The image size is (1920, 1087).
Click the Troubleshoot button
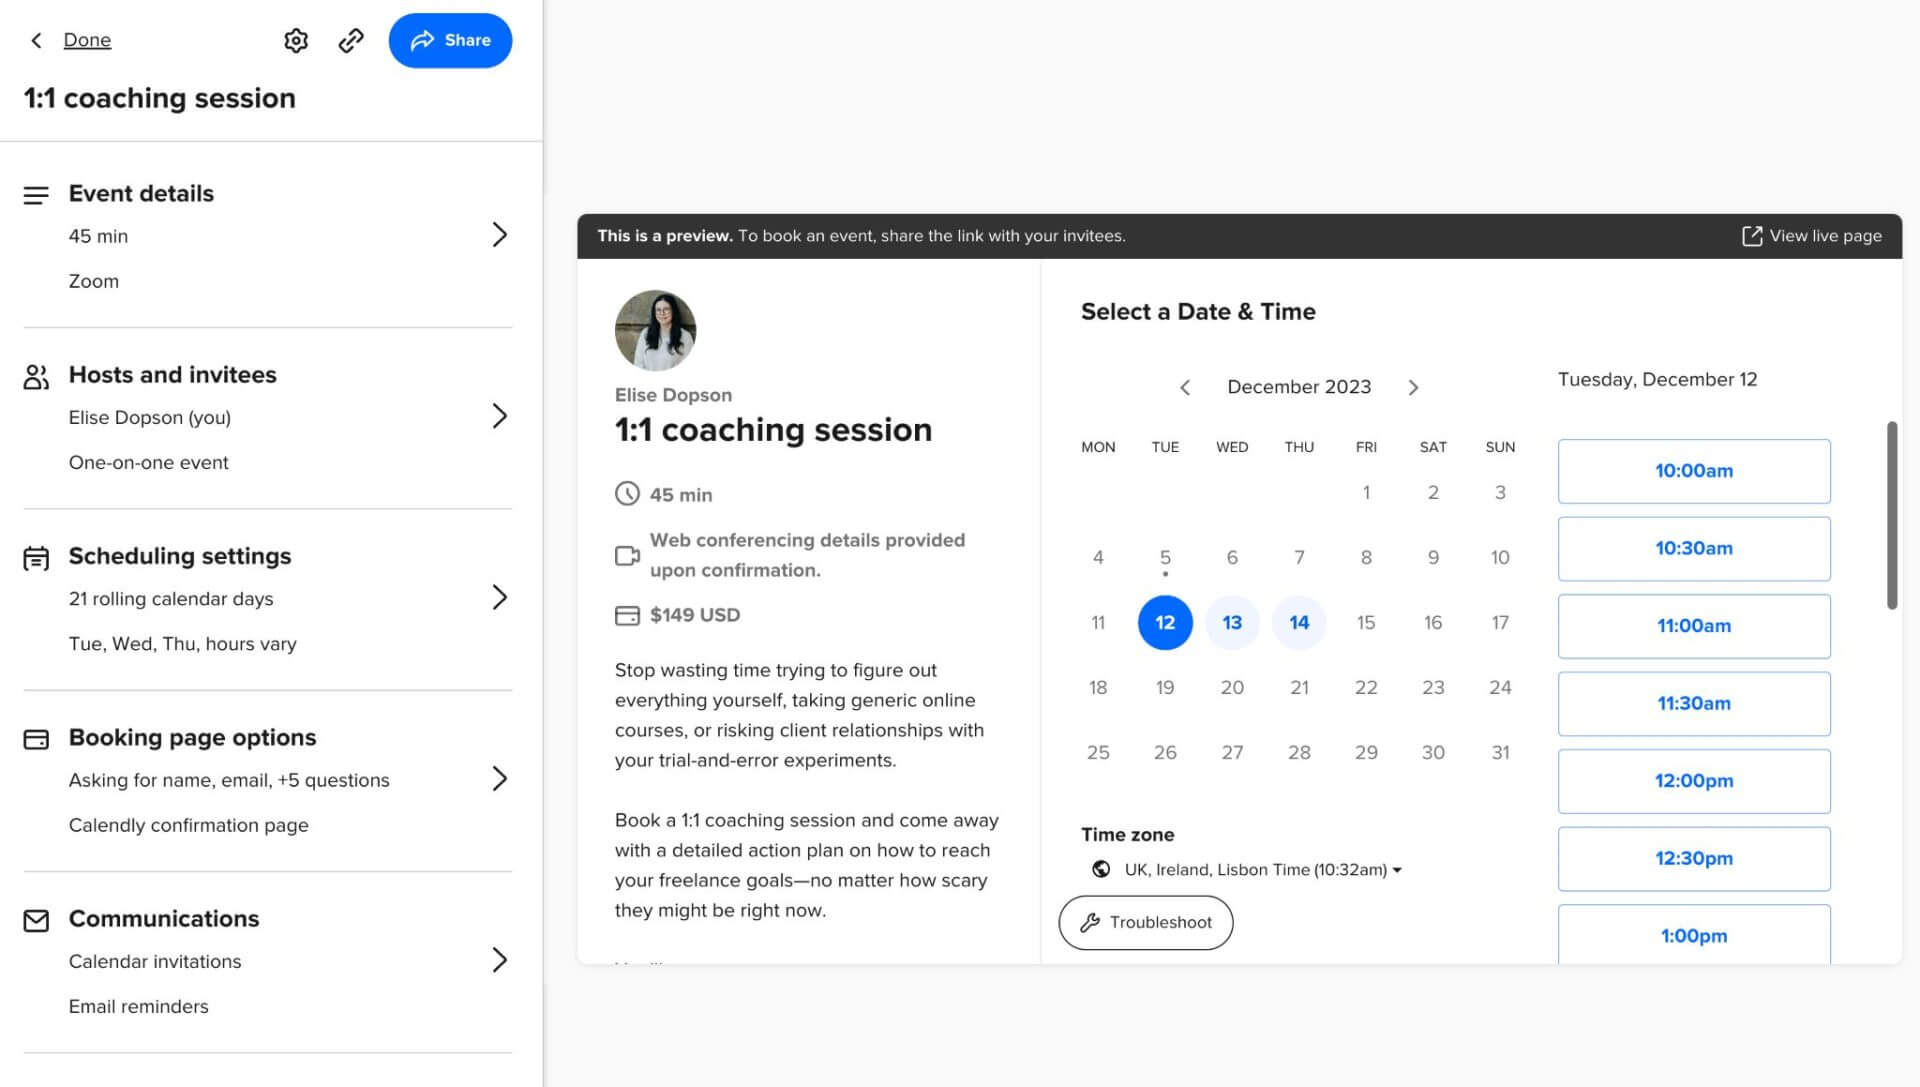1145,922
